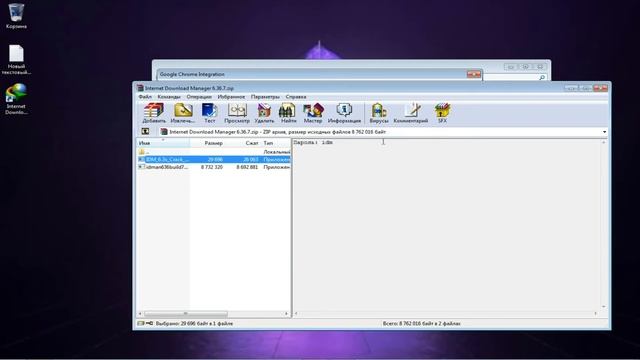
Task: Select the idman636build7 file row
Action: (x=214, y=167)
